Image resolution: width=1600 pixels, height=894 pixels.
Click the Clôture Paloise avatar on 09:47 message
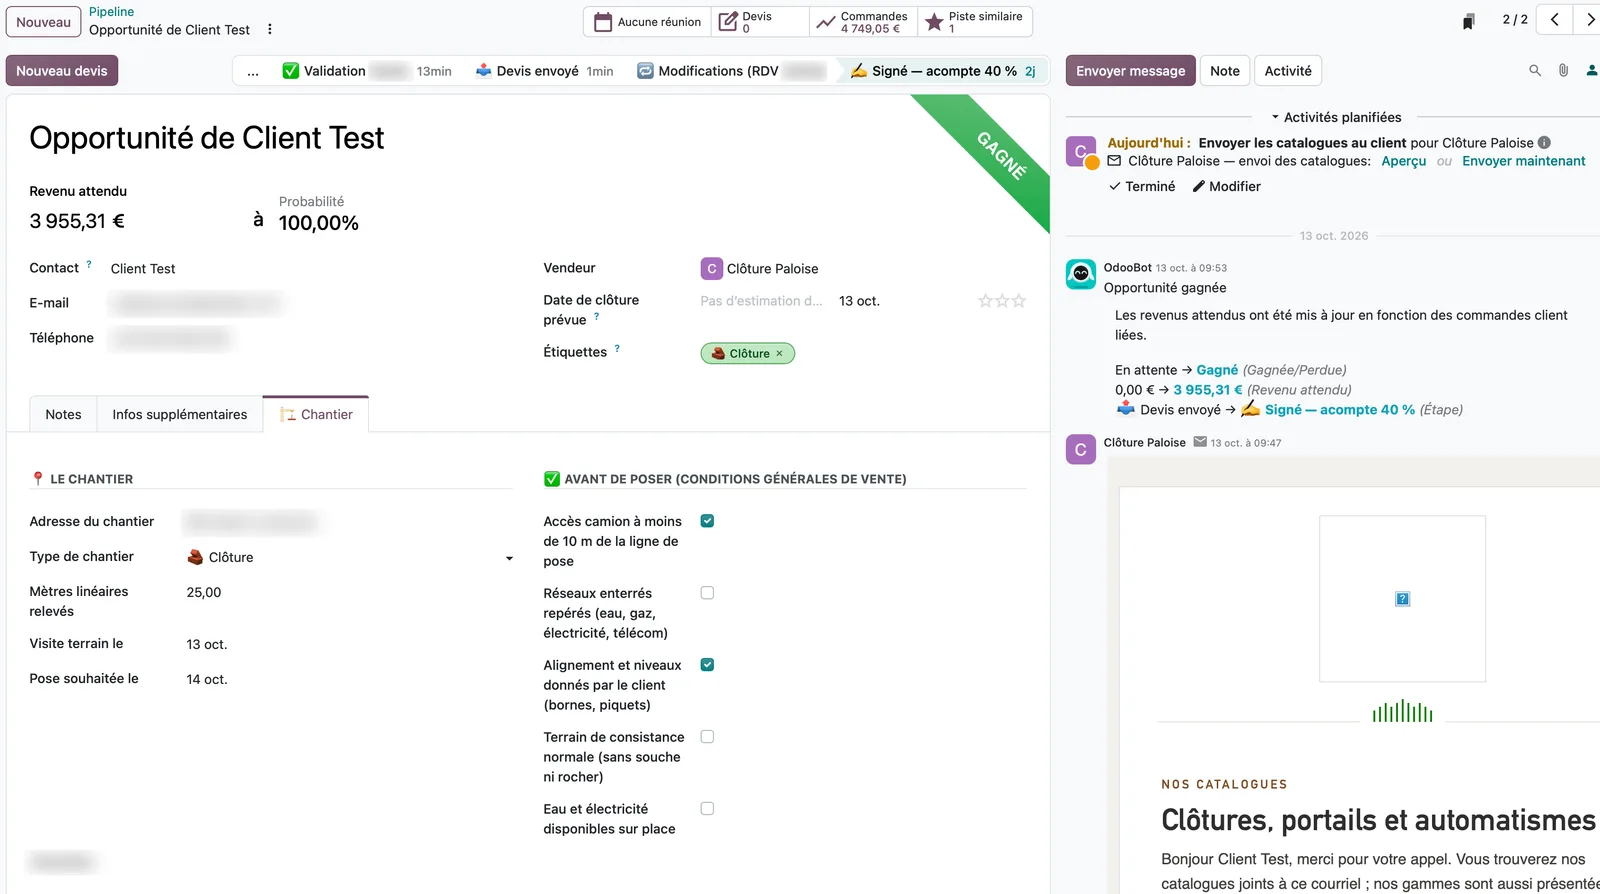[1081, 450]
